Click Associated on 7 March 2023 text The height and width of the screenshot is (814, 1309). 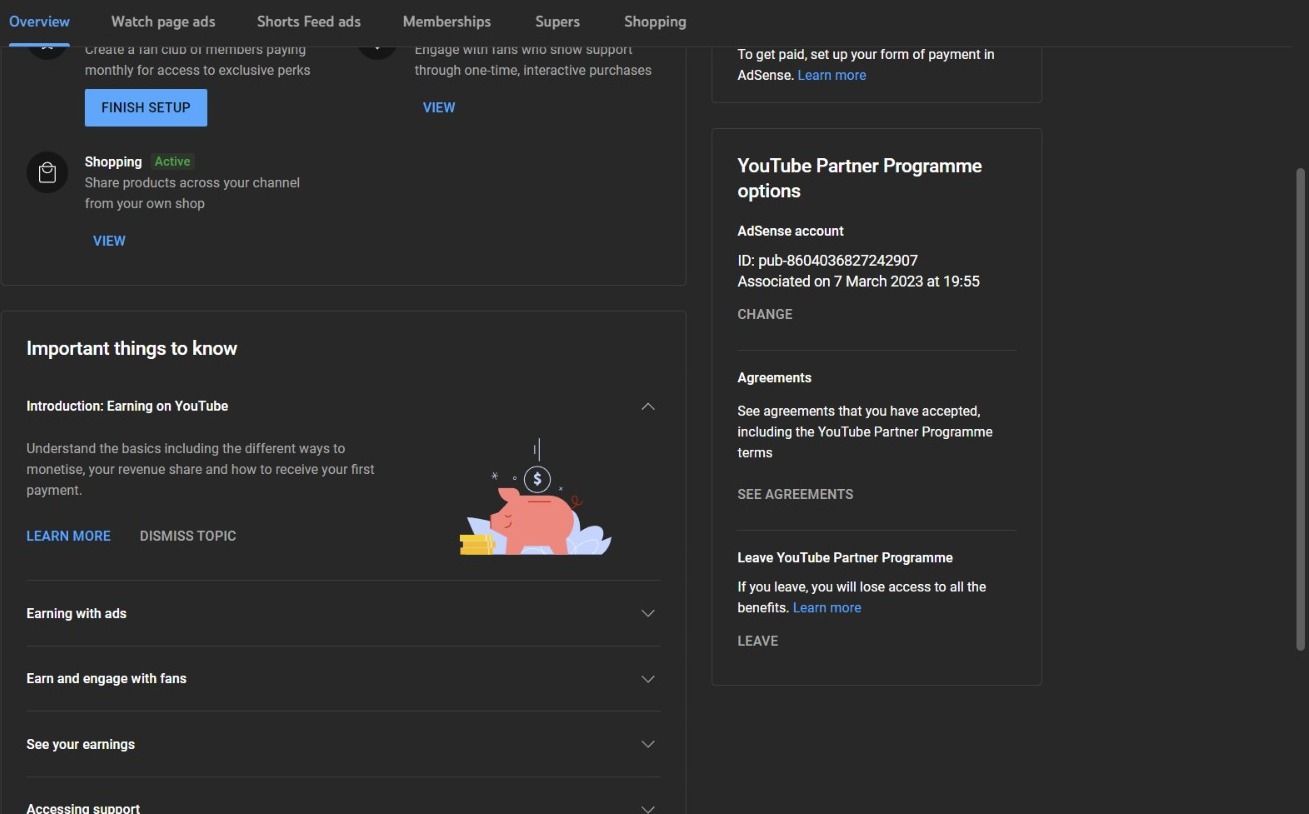[859, 281]
